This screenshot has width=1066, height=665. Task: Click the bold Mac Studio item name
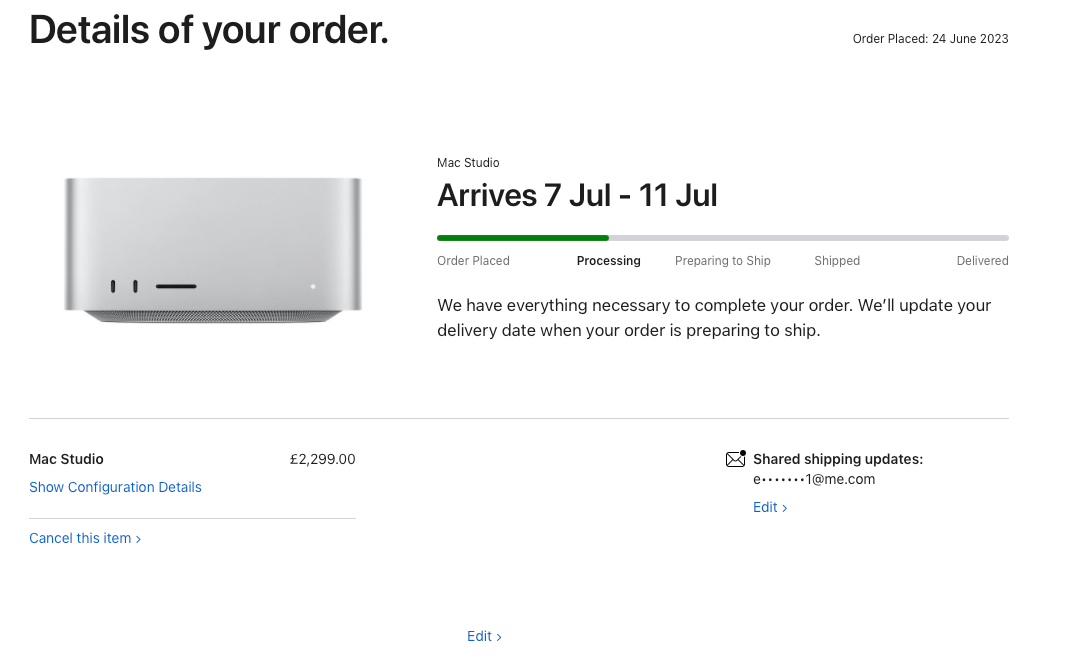66,459
